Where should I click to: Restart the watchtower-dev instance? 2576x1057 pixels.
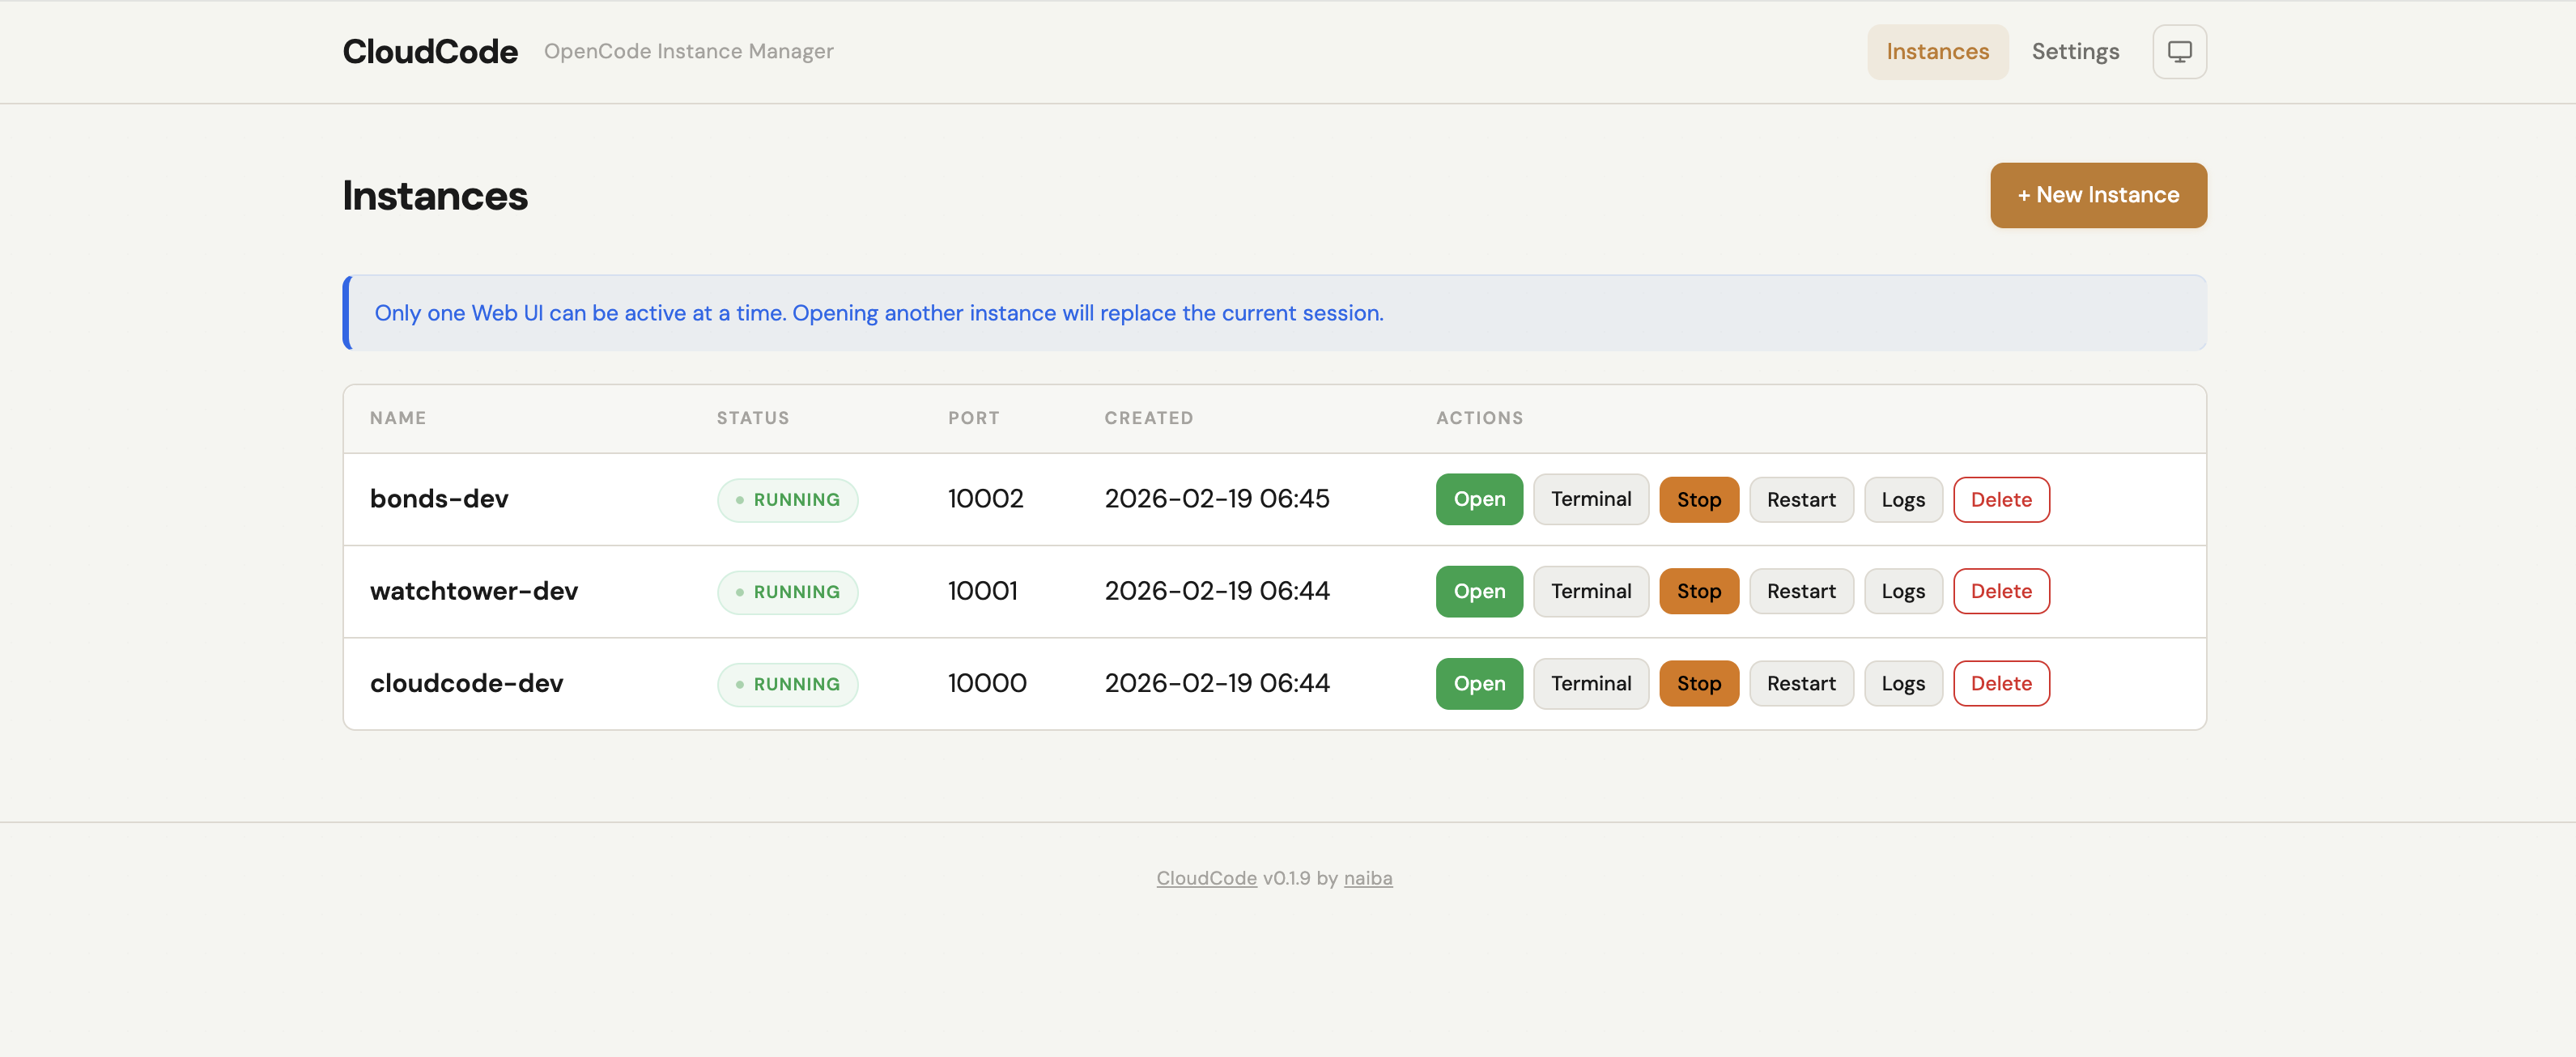point(1800,591)
